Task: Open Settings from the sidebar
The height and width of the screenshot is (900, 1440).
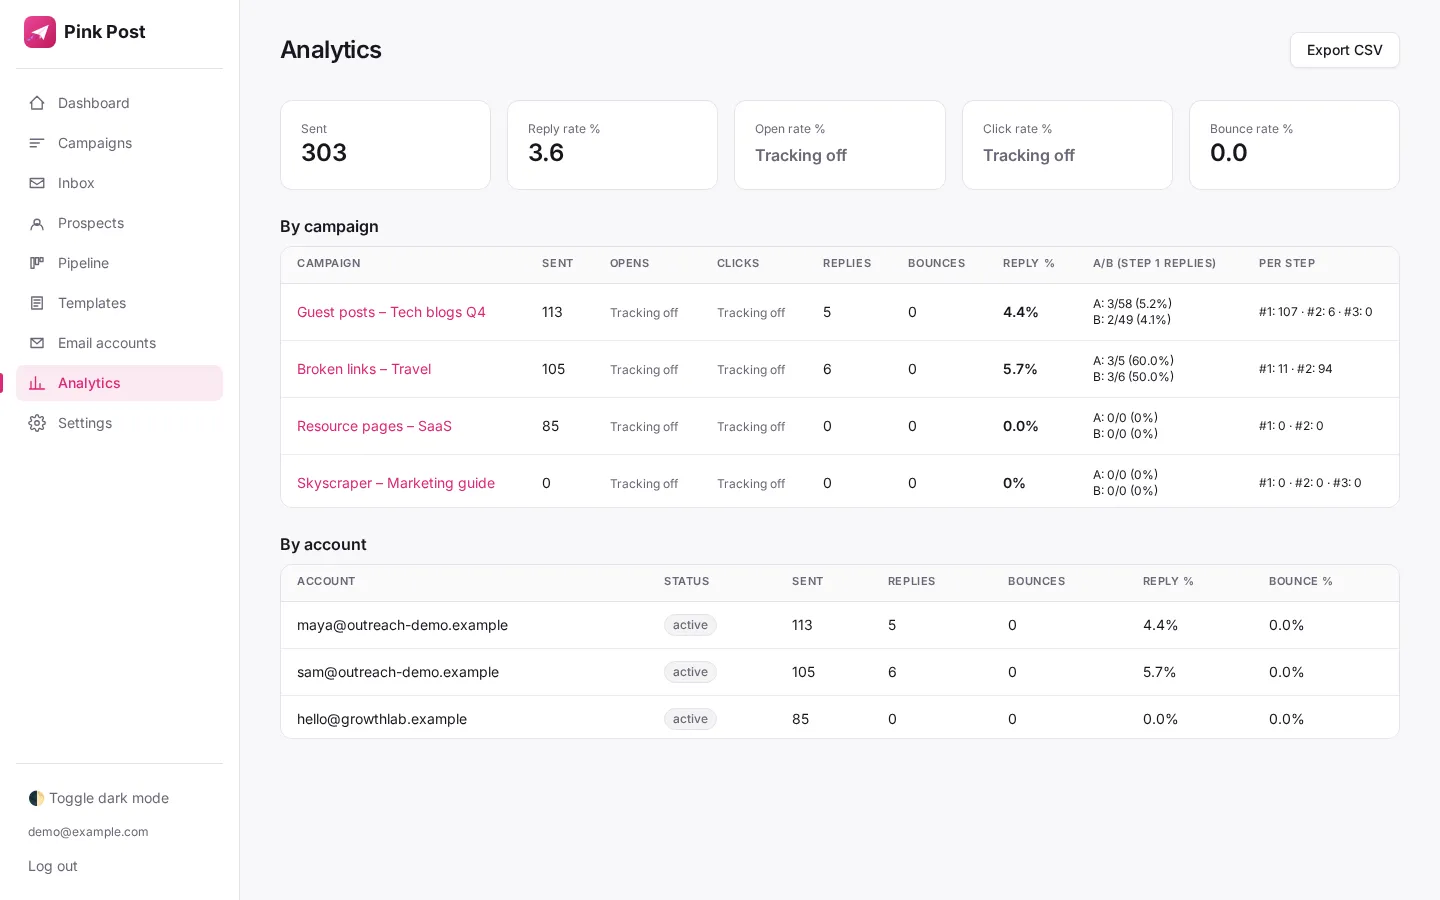Action: coord(119,423)
